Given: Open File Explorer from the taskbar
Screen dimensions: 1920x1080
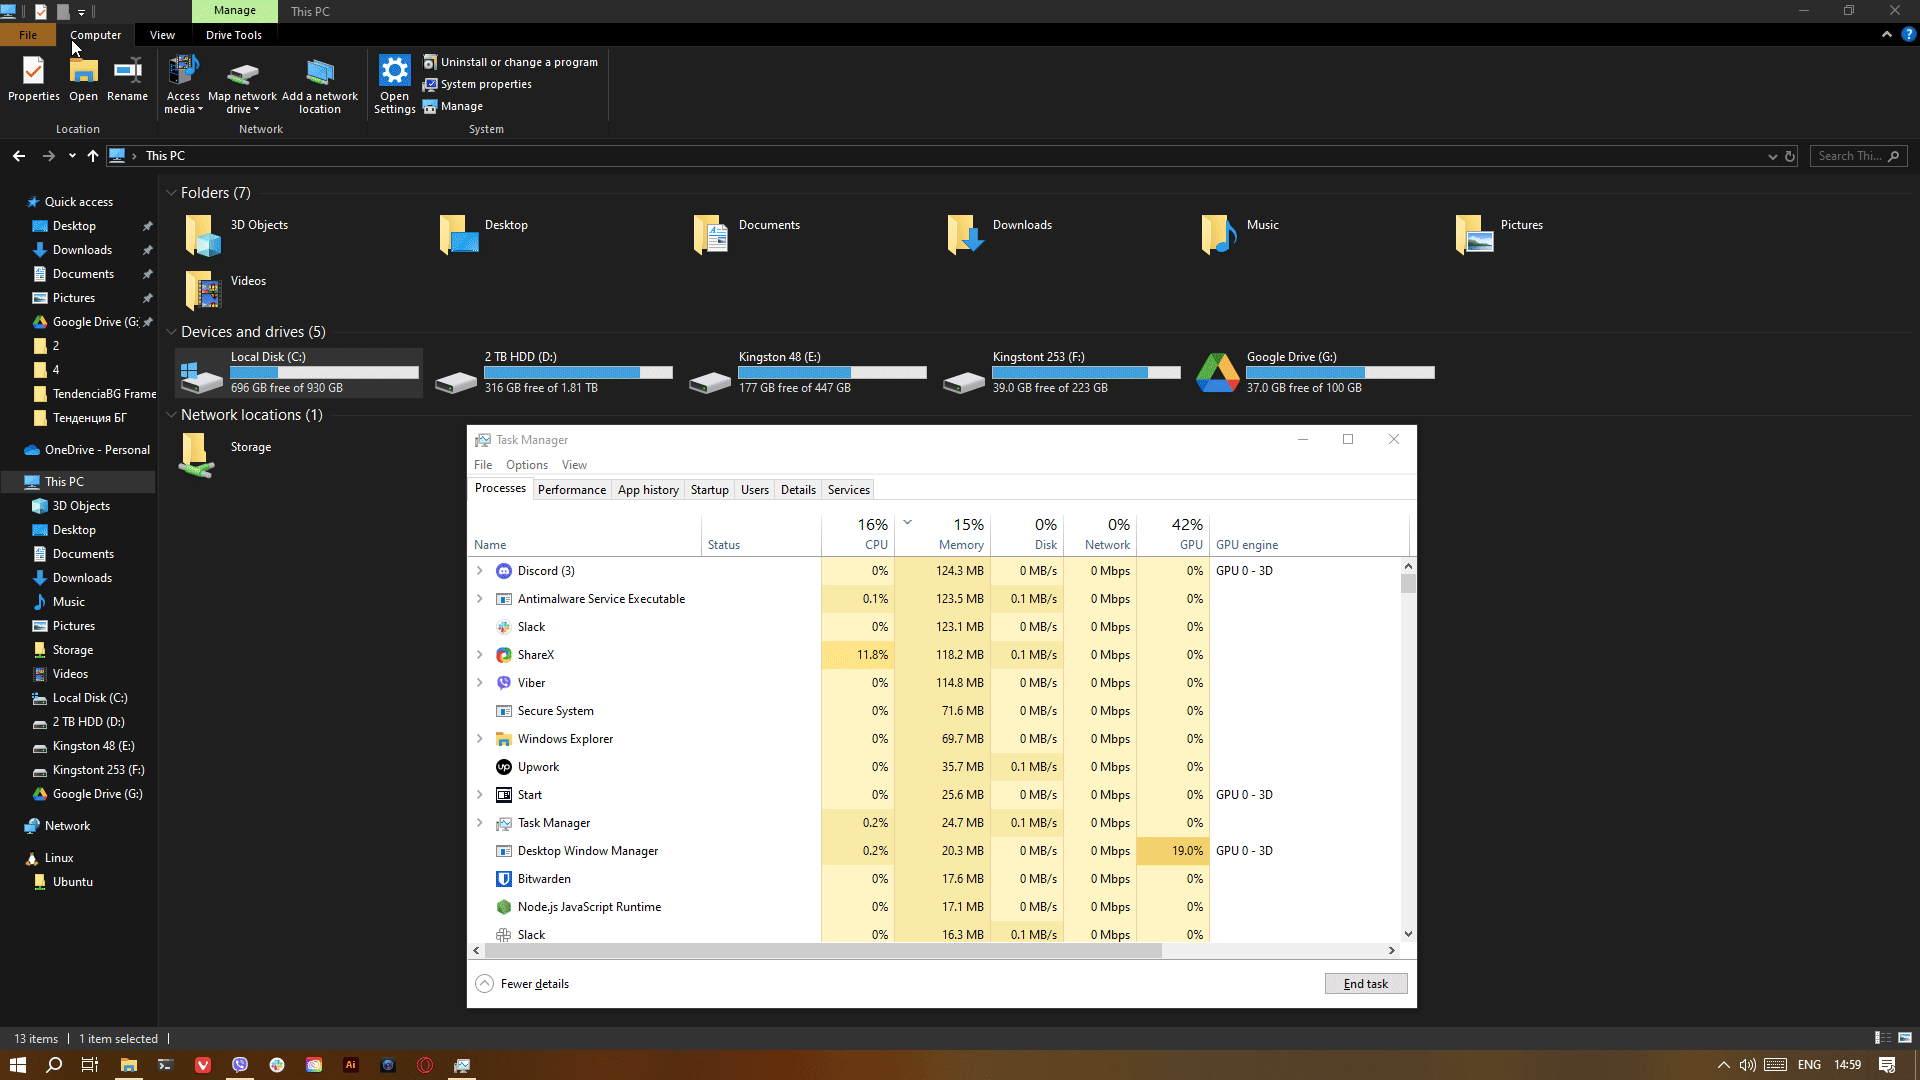Looking at the screenshot, I should pos(128,1065).
